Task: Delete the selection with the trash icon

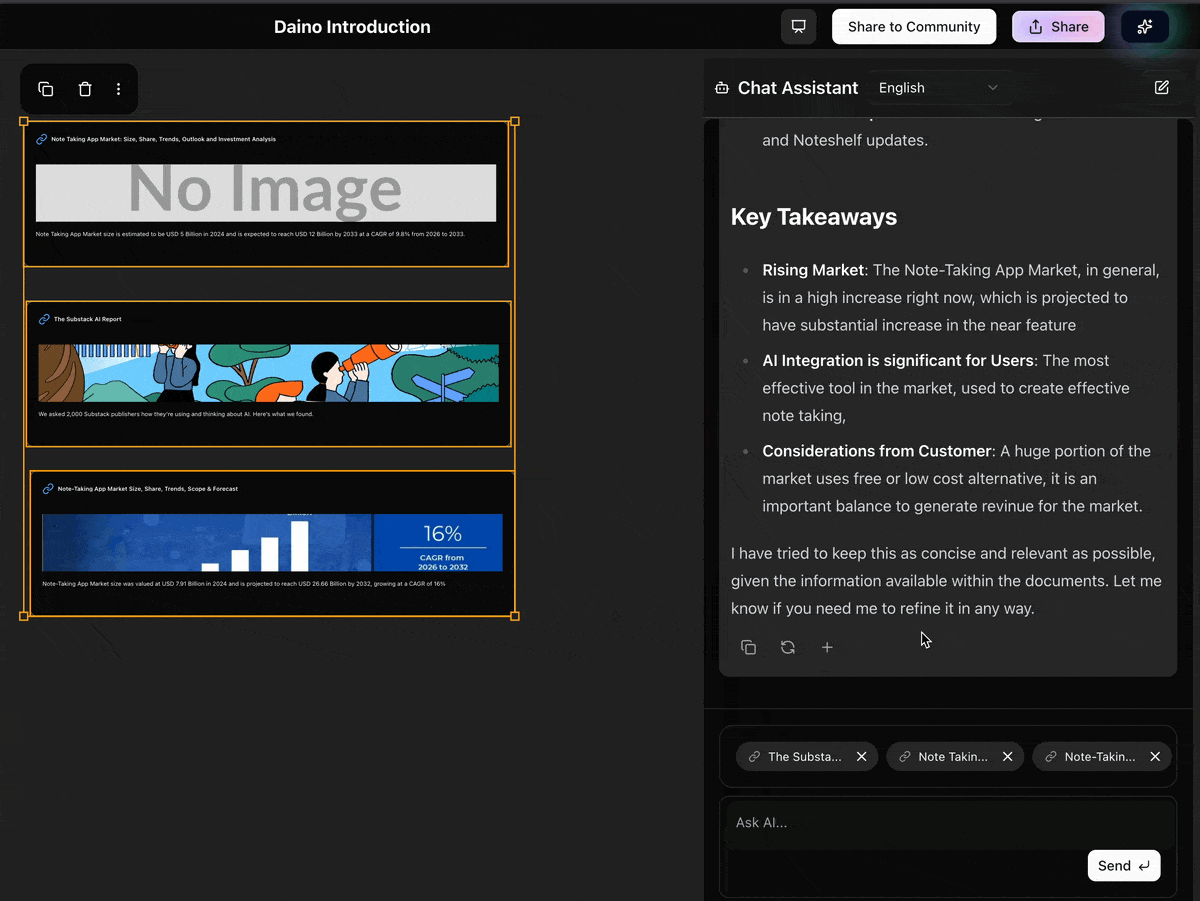Action: (85, 89)
